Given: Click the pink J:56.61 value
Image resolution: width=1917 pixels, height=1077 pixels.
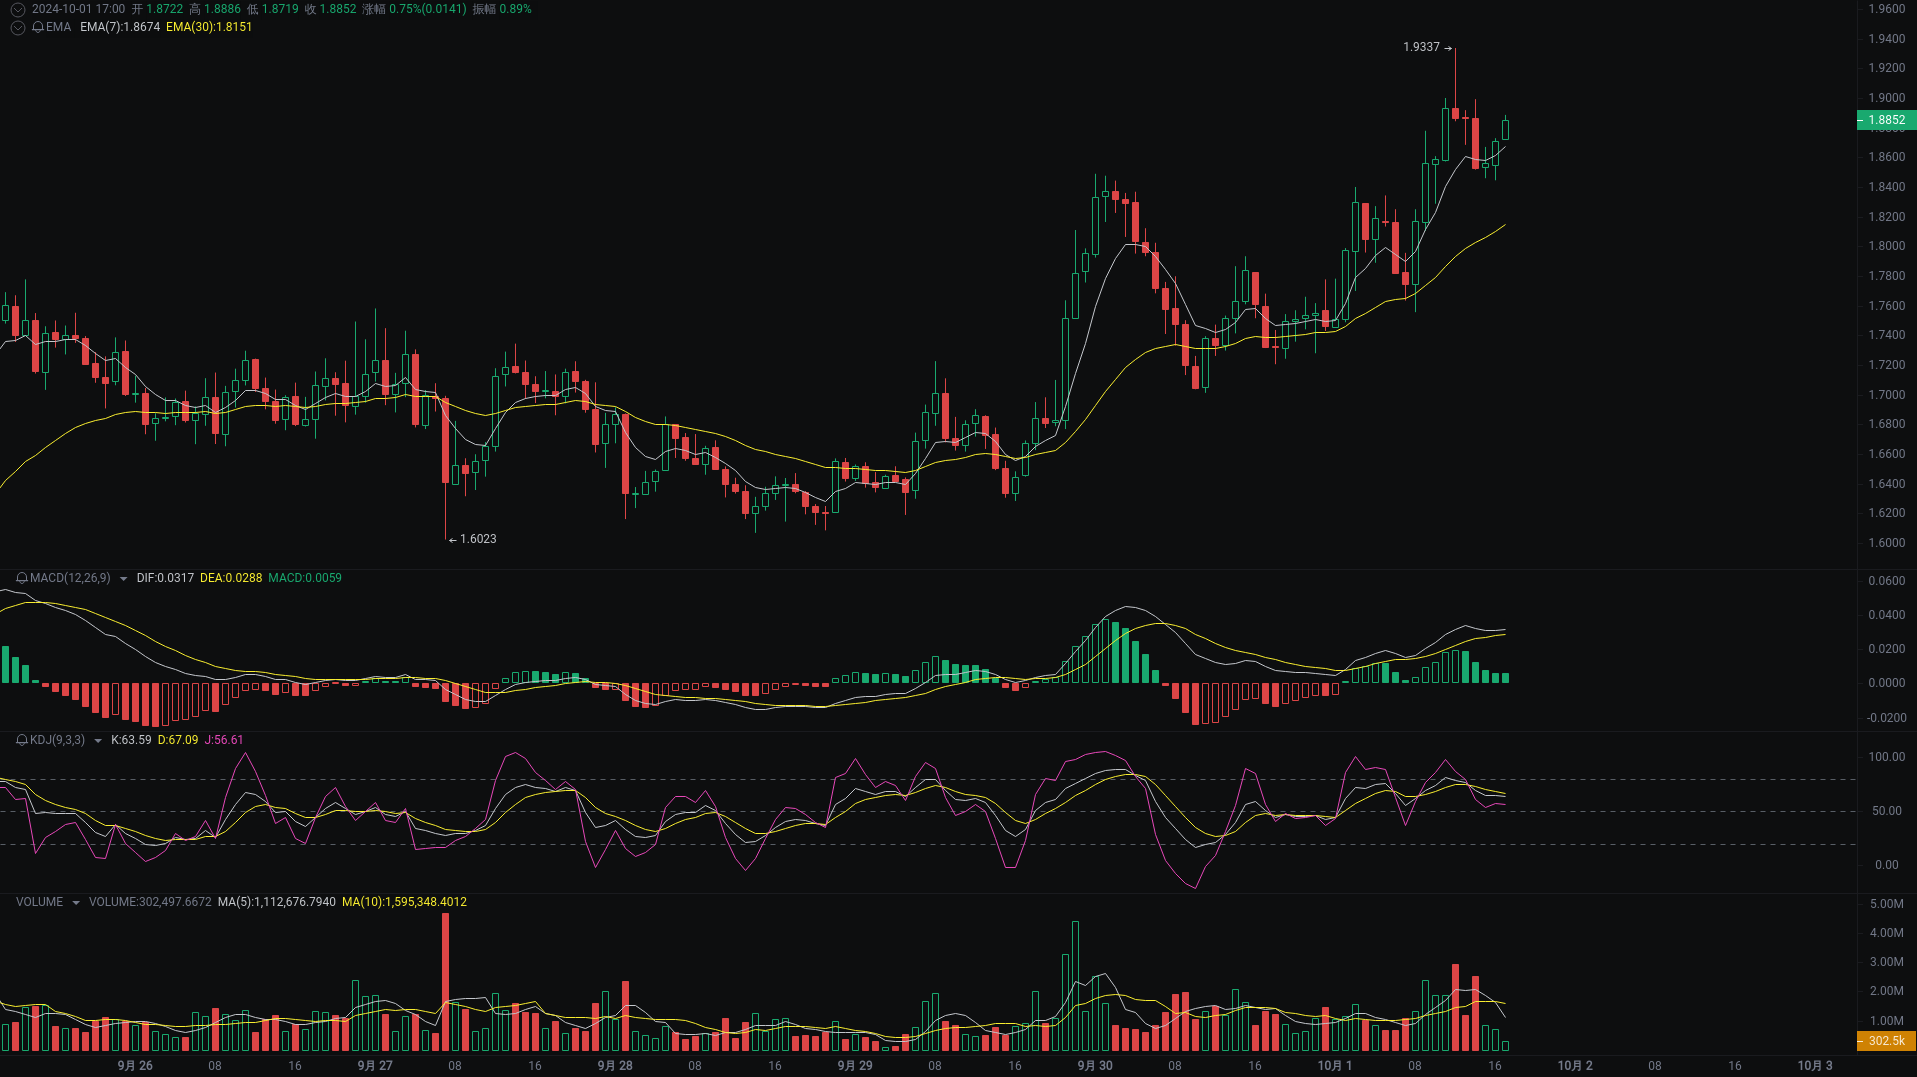Looking at the screenshot, I should 224,740.
